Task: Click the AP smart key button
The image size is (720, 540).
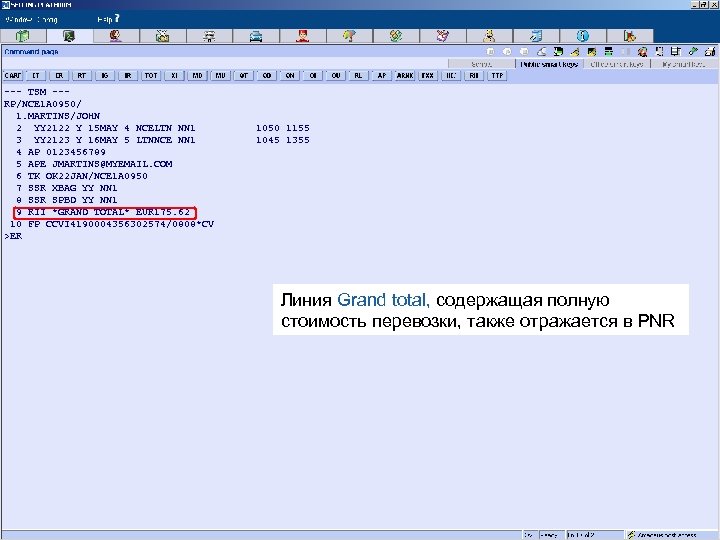Action: tap(382, 76)
